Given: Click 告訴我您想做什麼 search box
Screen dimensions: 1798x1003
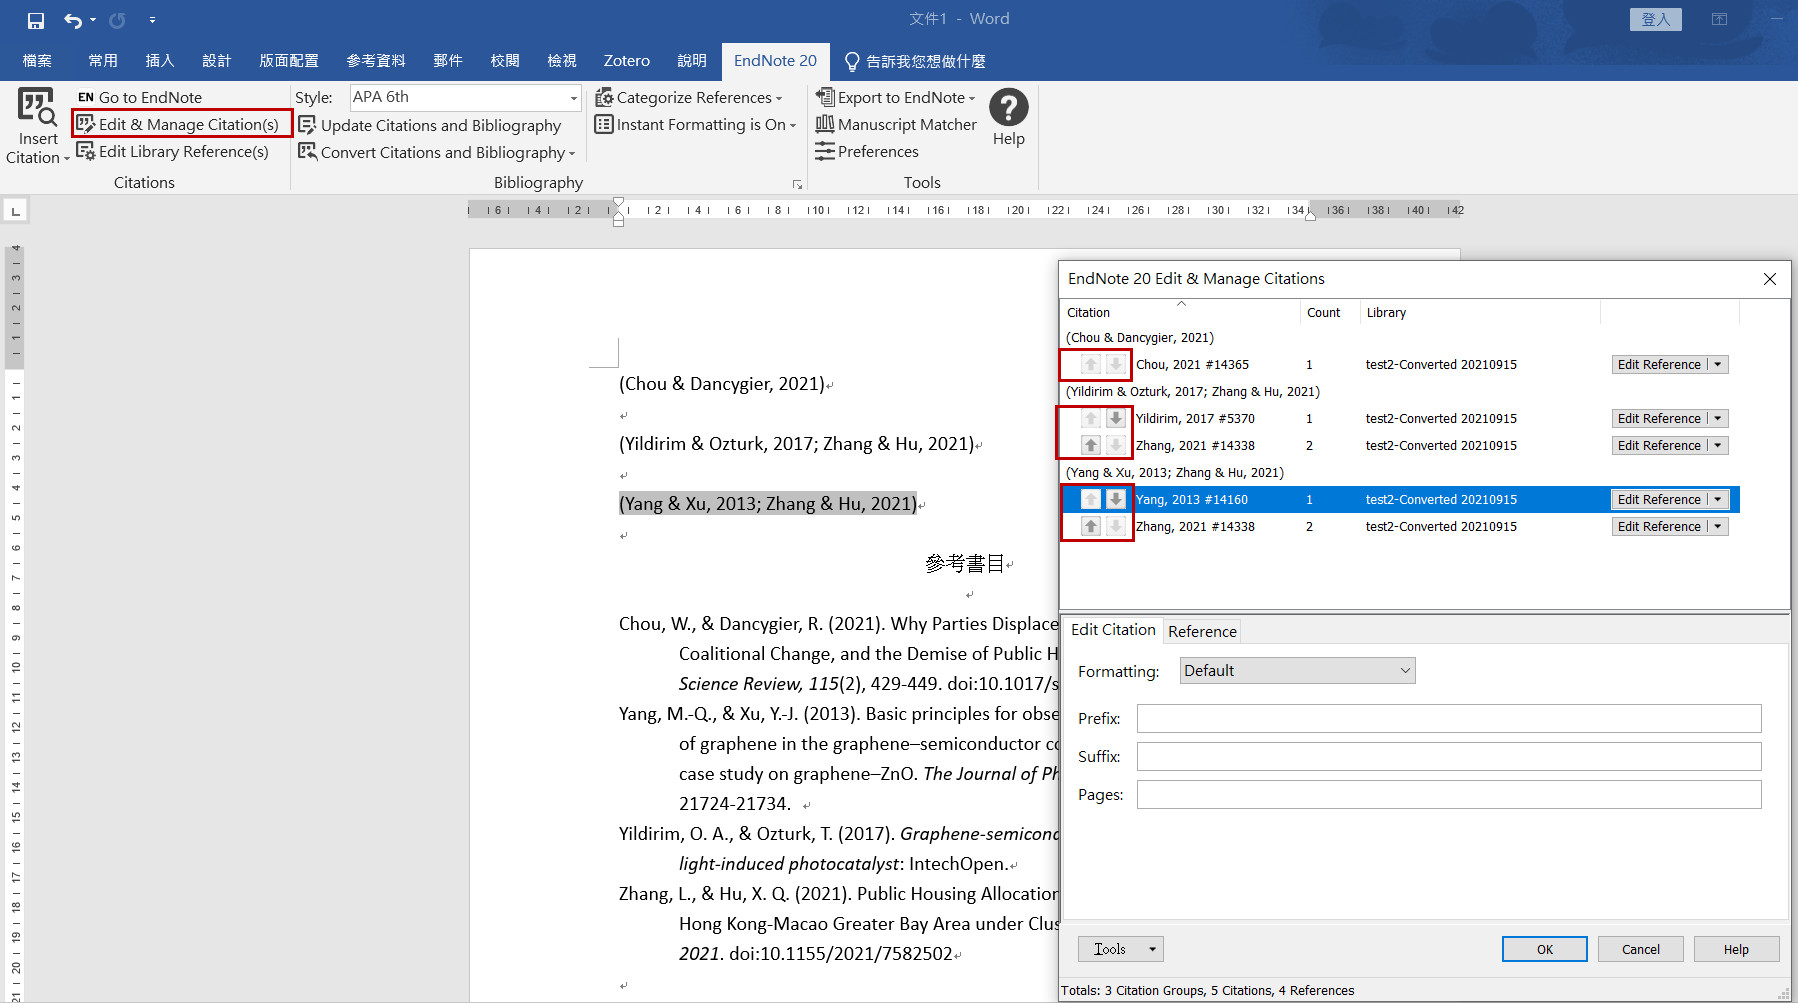Looking at the screenshot, I should pos(915,61).
